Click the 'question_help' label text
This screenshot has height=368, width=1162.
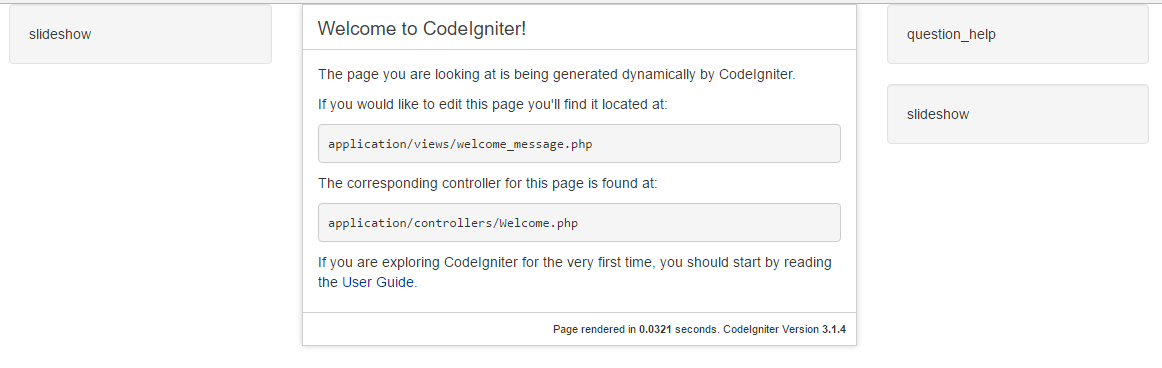[x=951, y=34]
